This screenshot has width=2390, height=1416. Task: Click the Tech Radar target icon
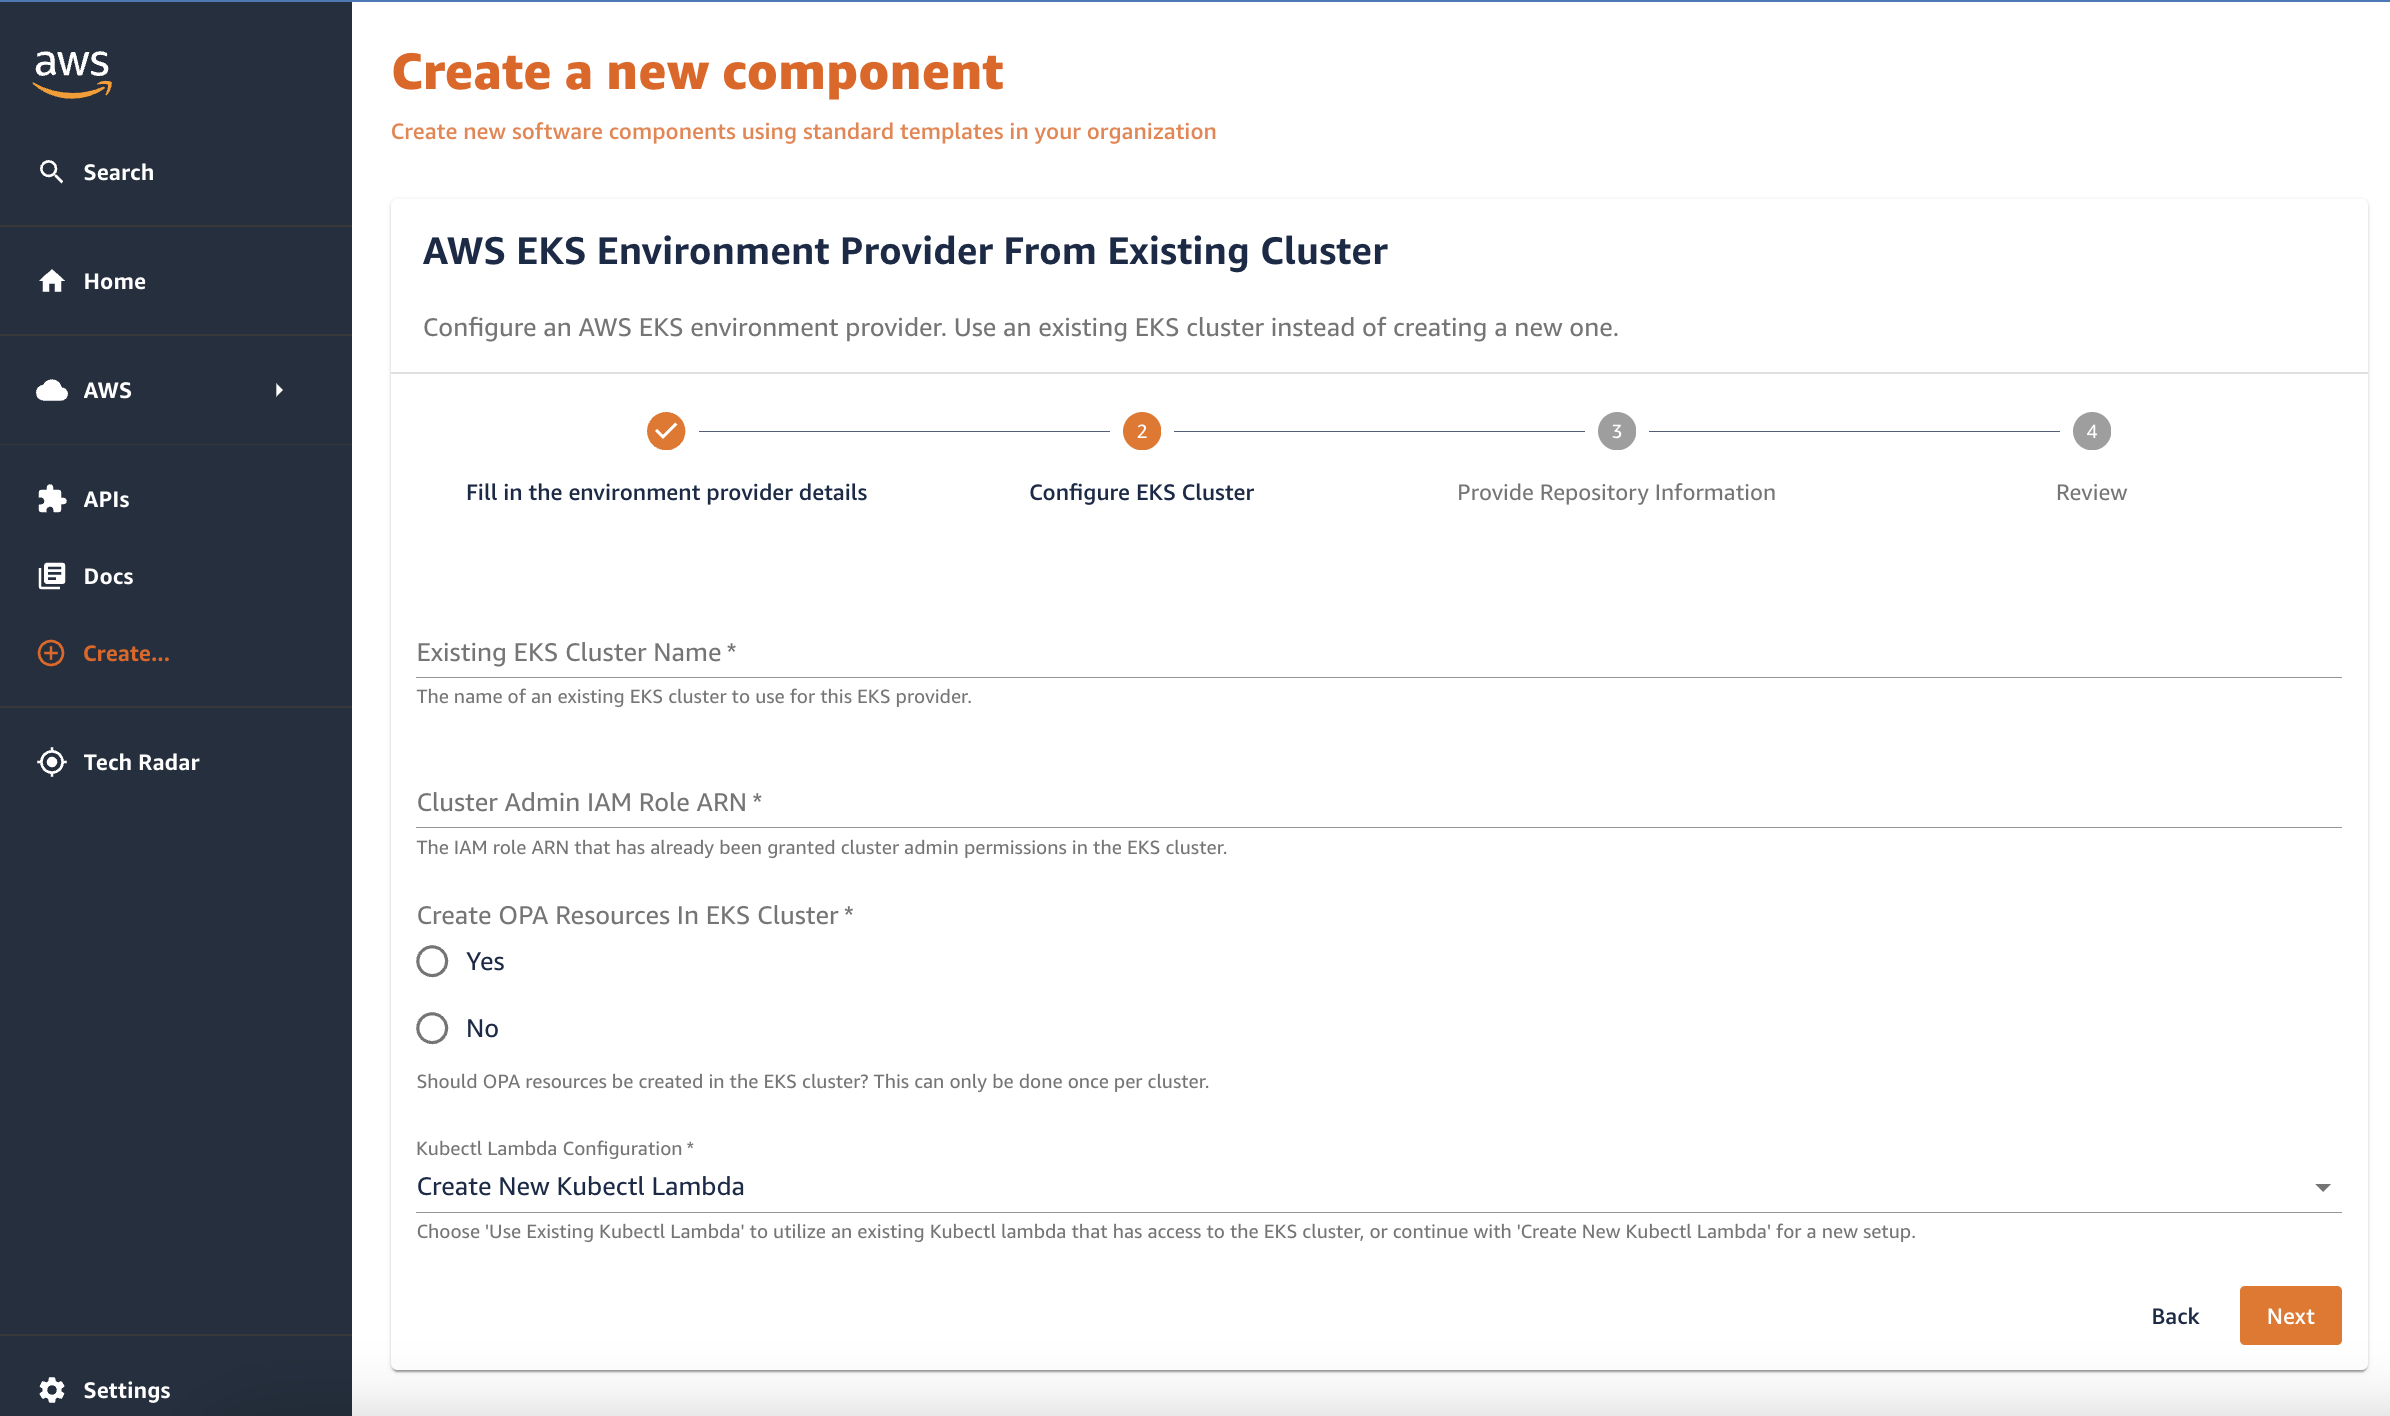[x=52, y=762]
